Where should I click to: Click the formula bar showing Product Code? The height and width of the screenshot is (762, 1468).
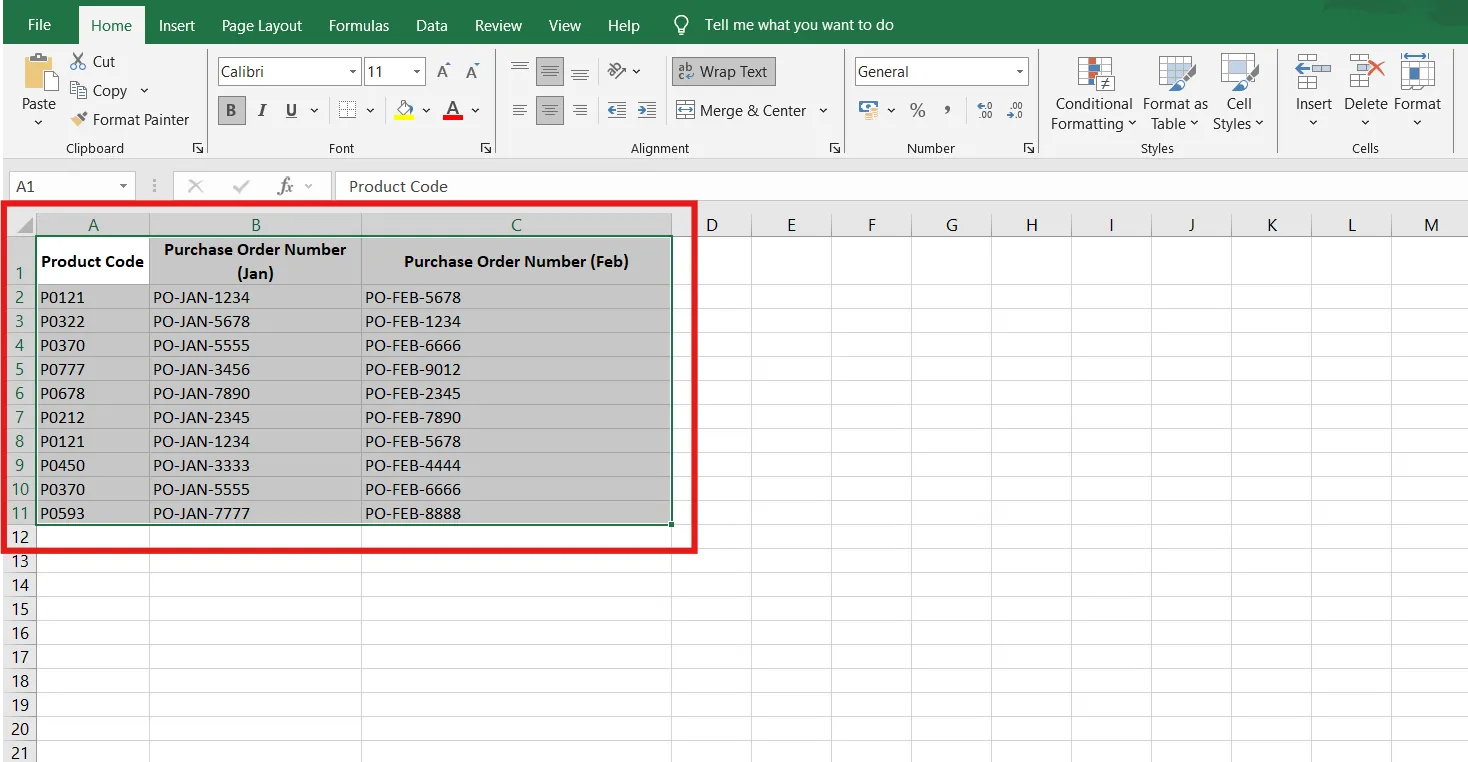[900, 186]
